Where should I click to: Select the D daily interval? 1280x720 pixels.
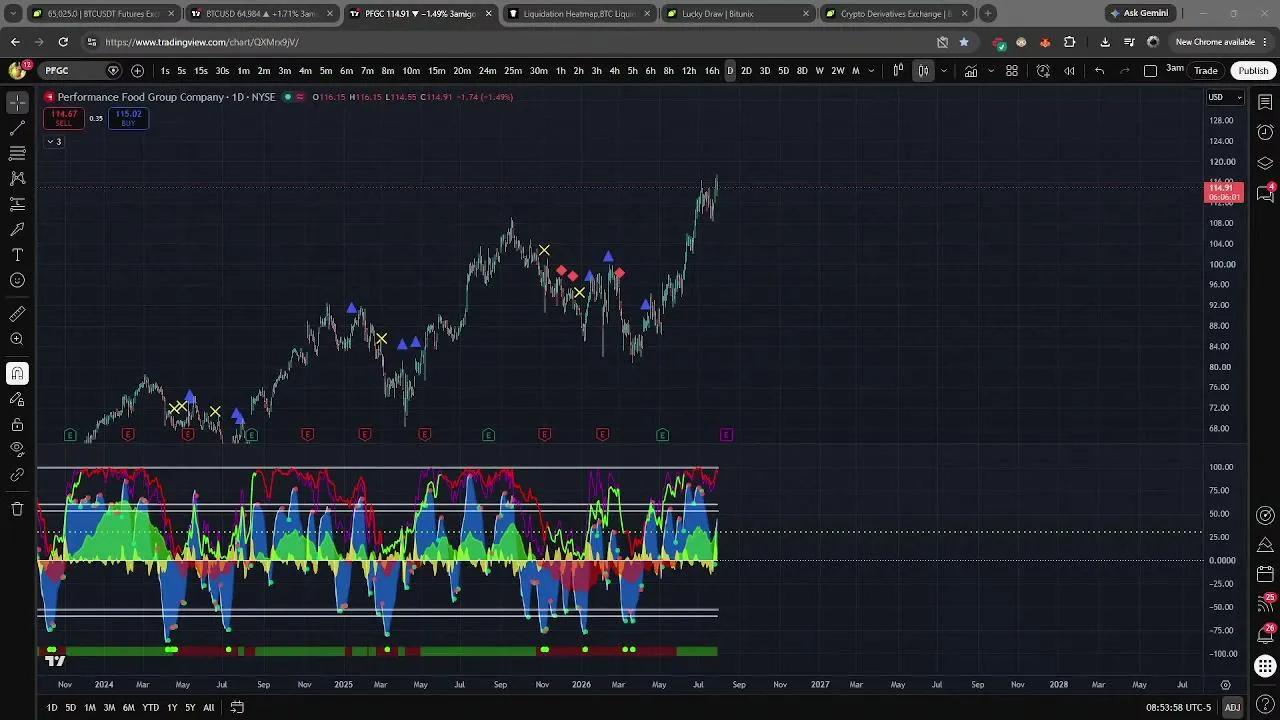(730, 71)
